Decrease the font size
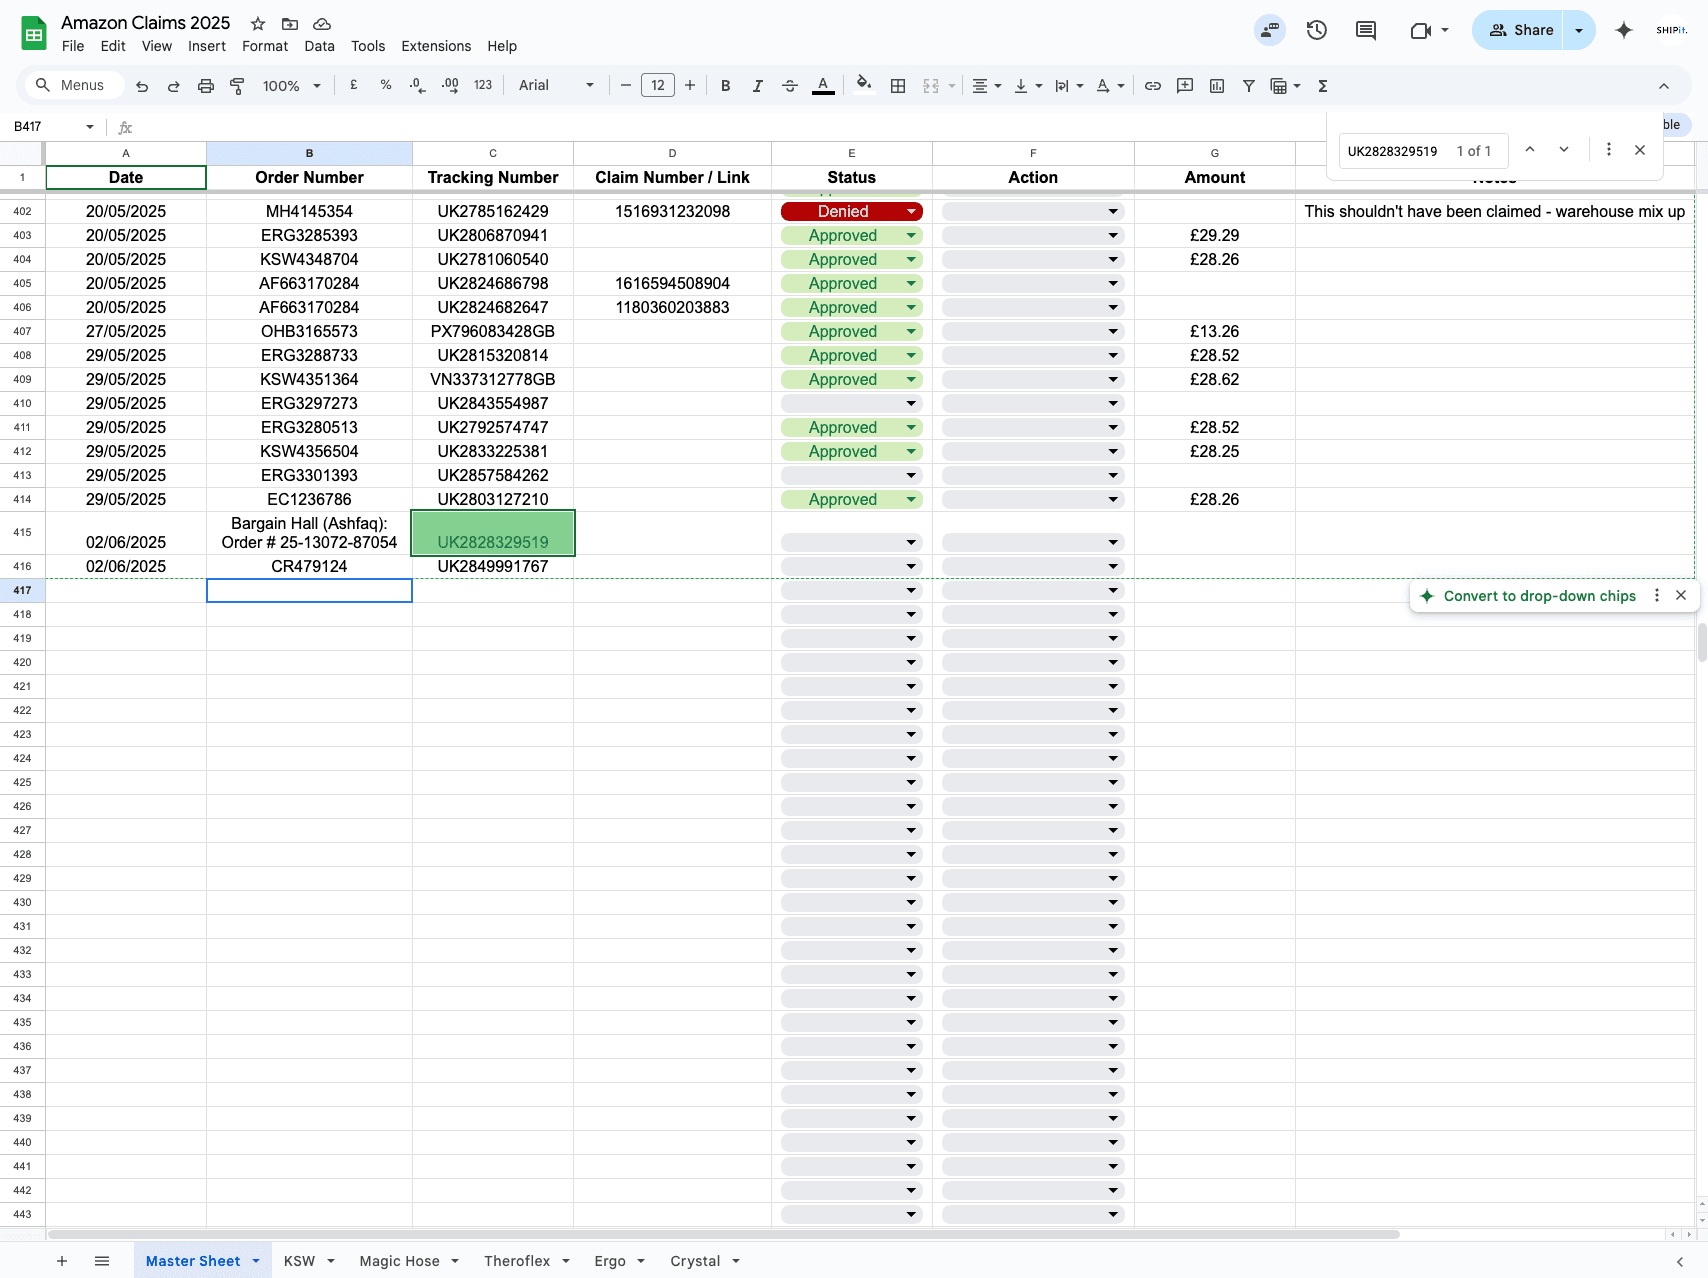The image size is (1708, 1278). click(x=626, y=85)
